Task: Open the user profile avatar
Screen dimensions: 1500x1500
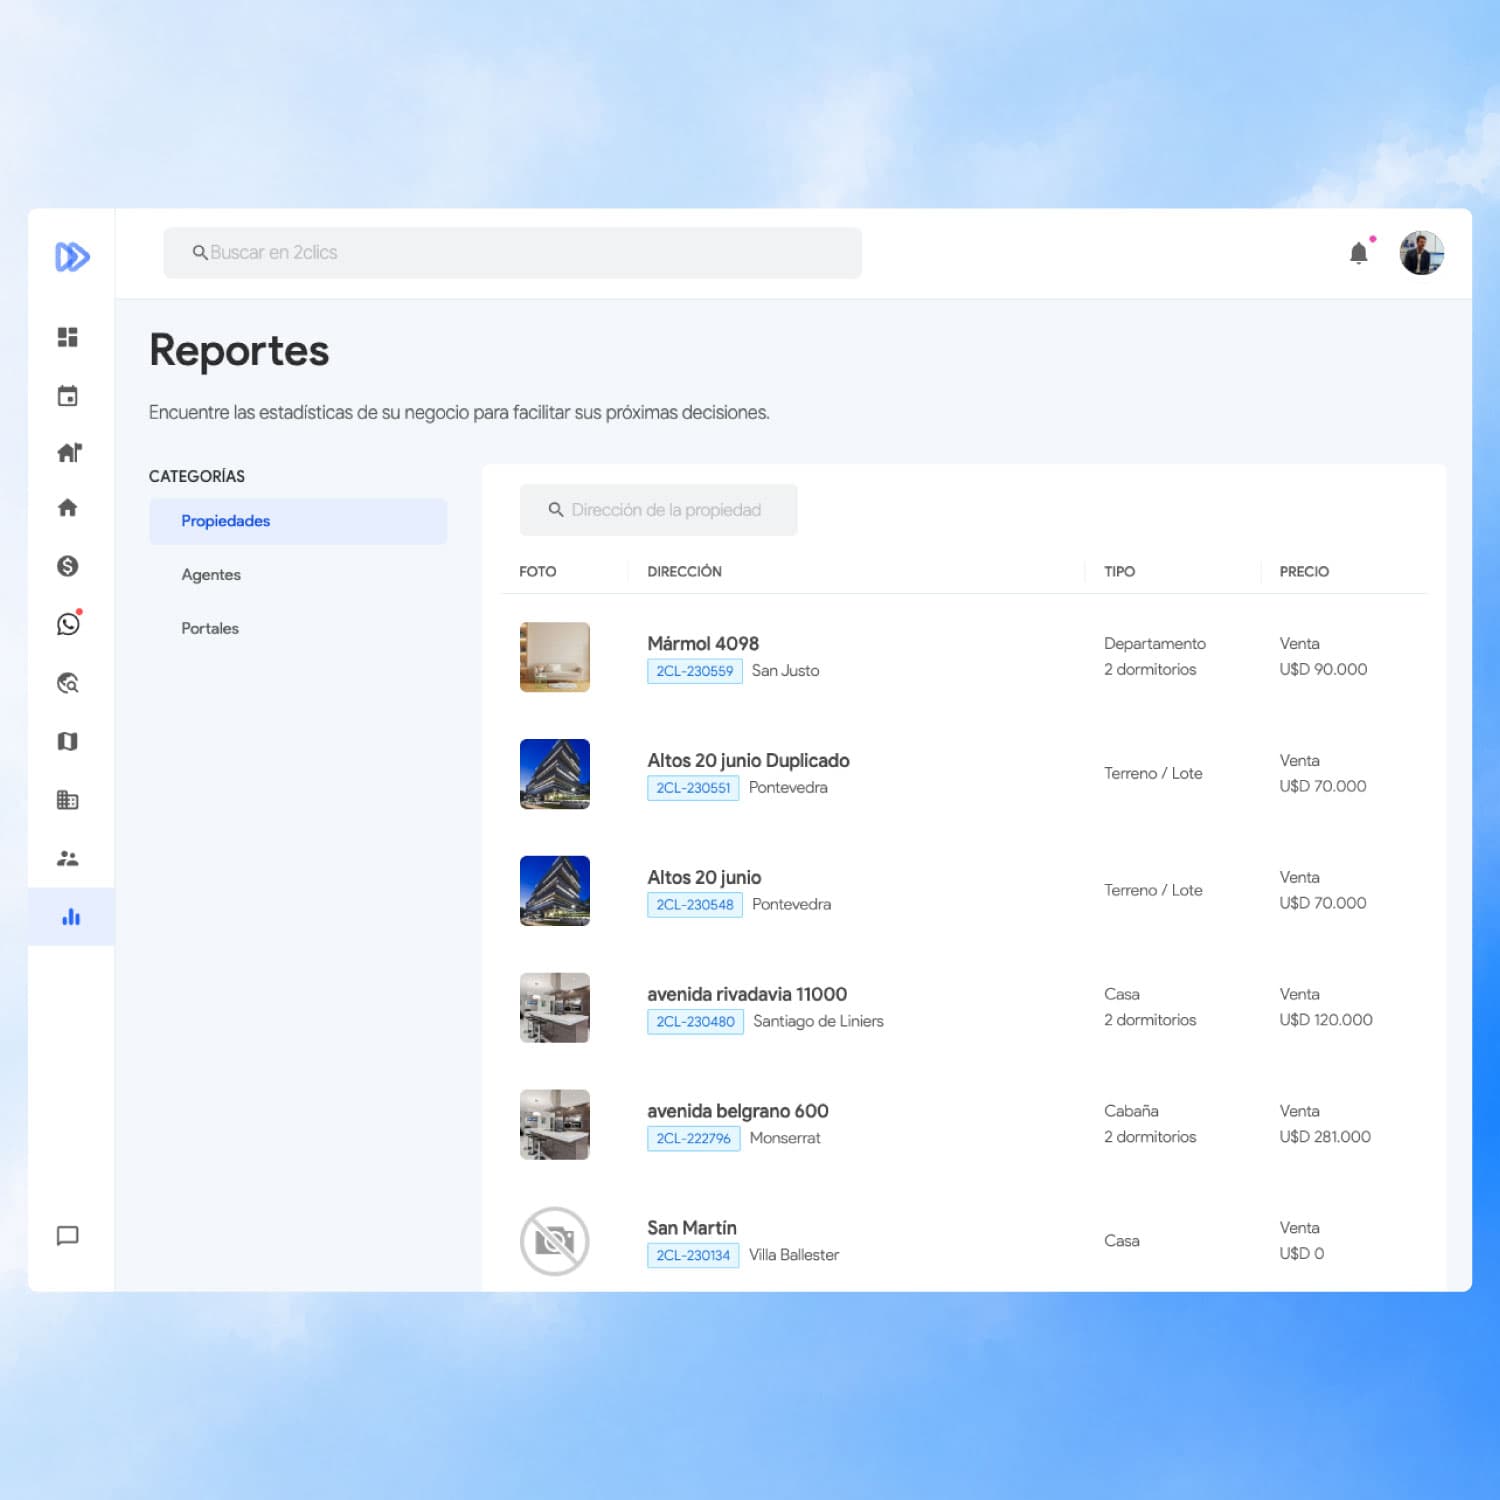Action: [x=1421, y=253]
